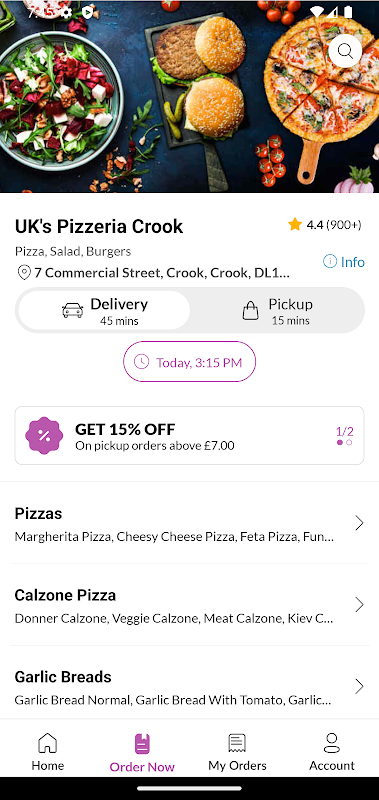Tap the location pin icon by the address
Image resolution: width=379 pixels, height=800 pixels.
pos(24,273)
